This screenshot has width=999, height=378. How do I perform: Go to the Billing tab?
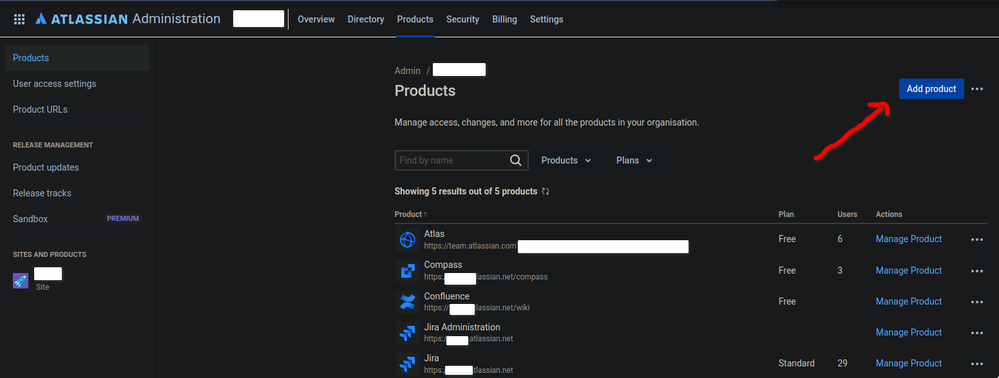tap(505, 19)
